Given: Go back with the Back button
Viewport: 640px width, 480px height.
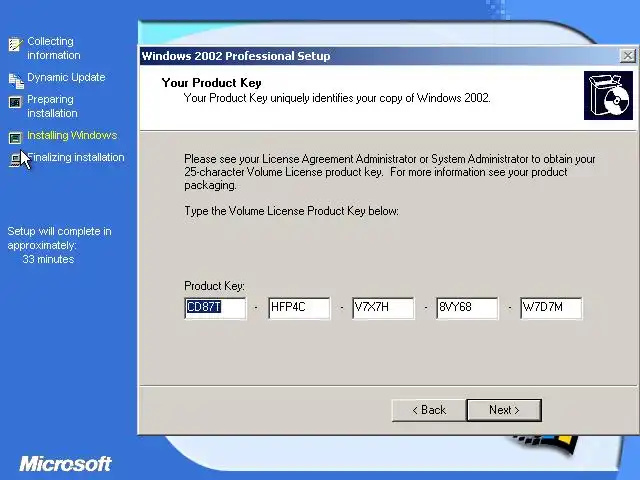Looking at the screenshot, I should point(429,410).
